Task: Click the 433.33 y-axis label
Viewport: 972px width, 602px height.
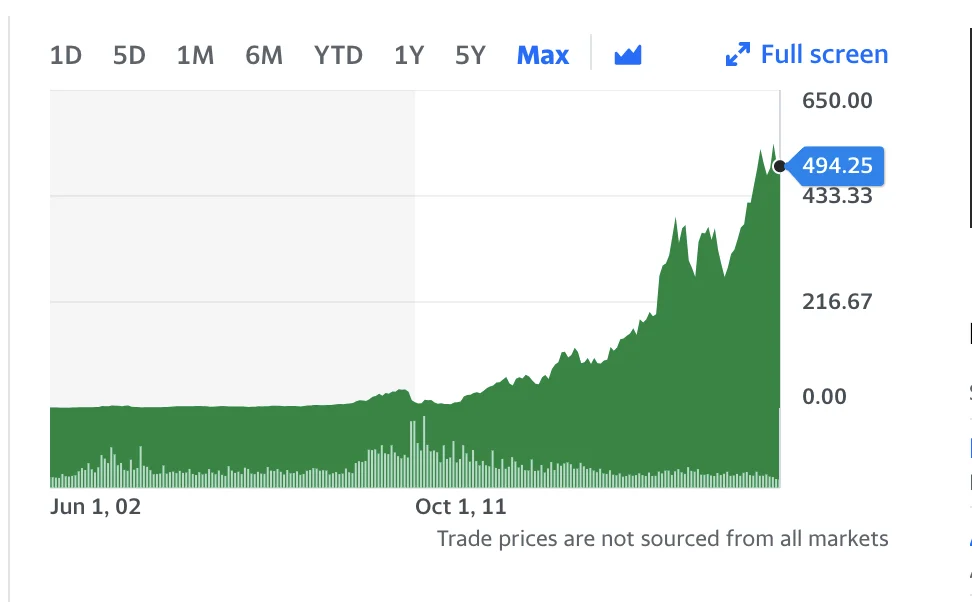Action: [x=837, y=196]
